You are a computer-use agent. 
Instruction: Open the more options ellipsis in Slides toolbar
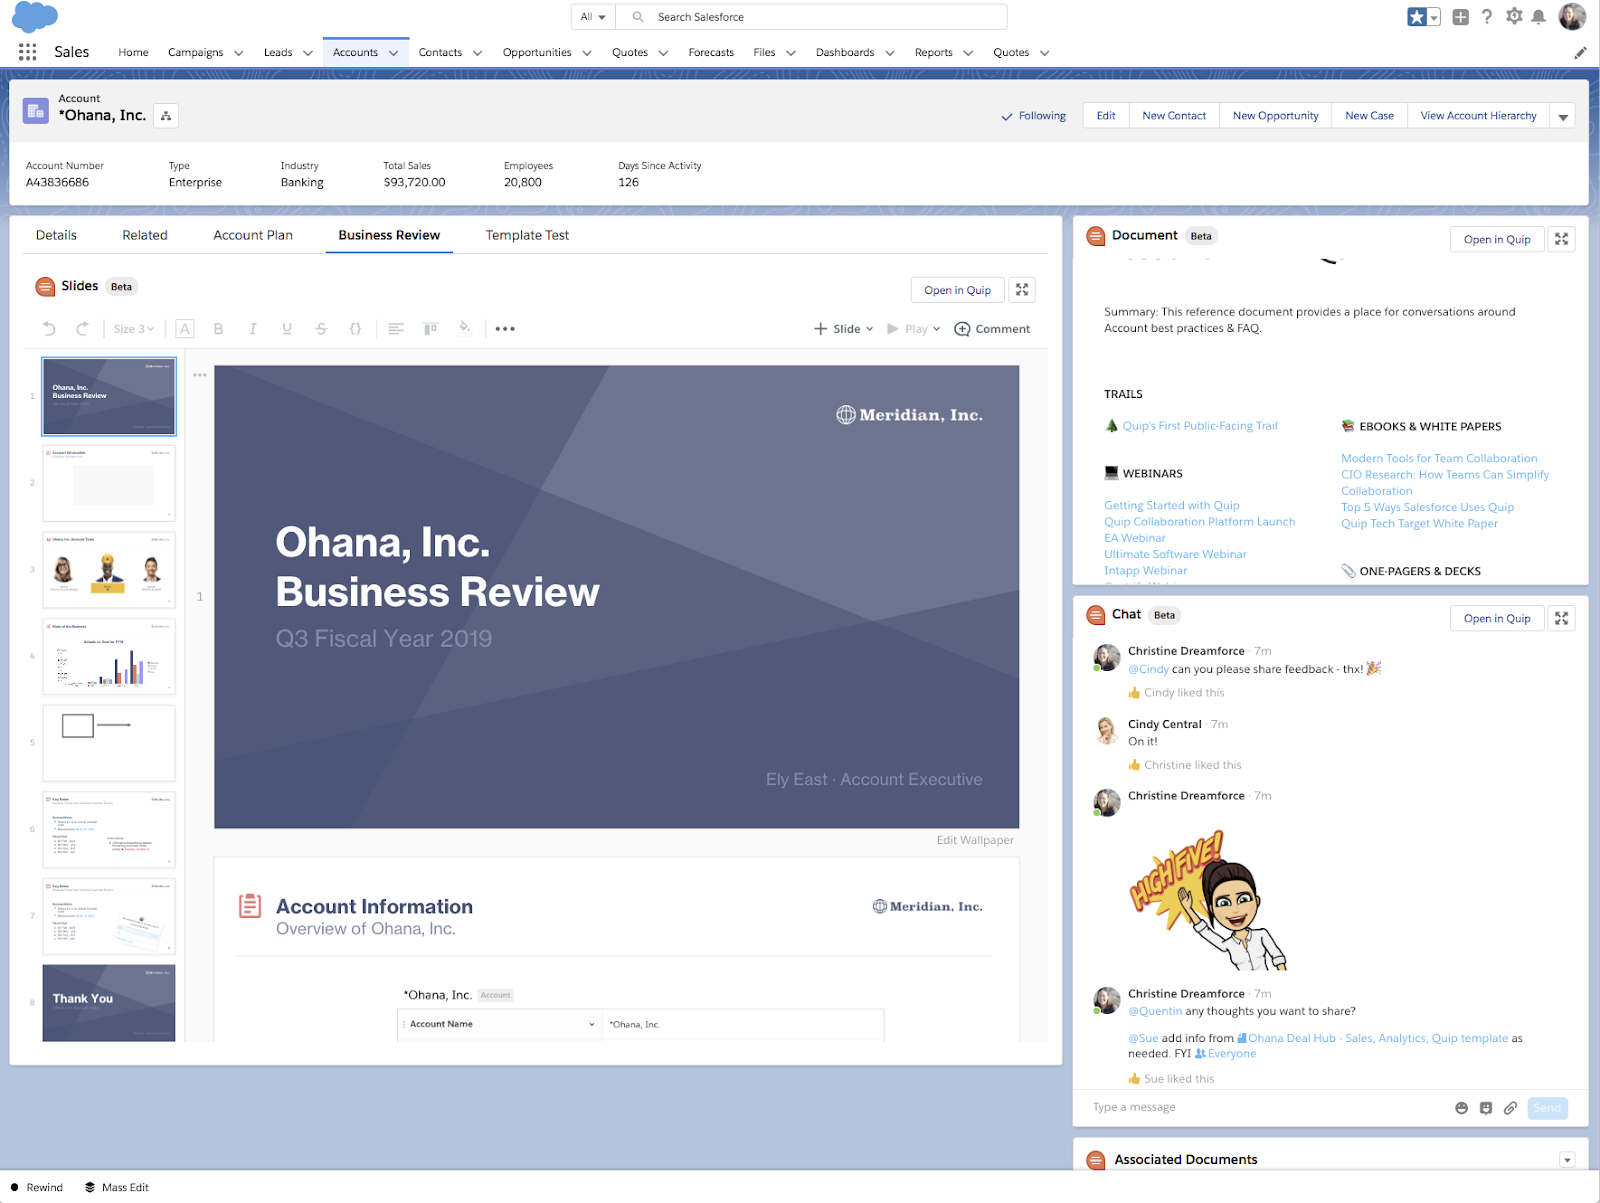(x=505, y=328)
